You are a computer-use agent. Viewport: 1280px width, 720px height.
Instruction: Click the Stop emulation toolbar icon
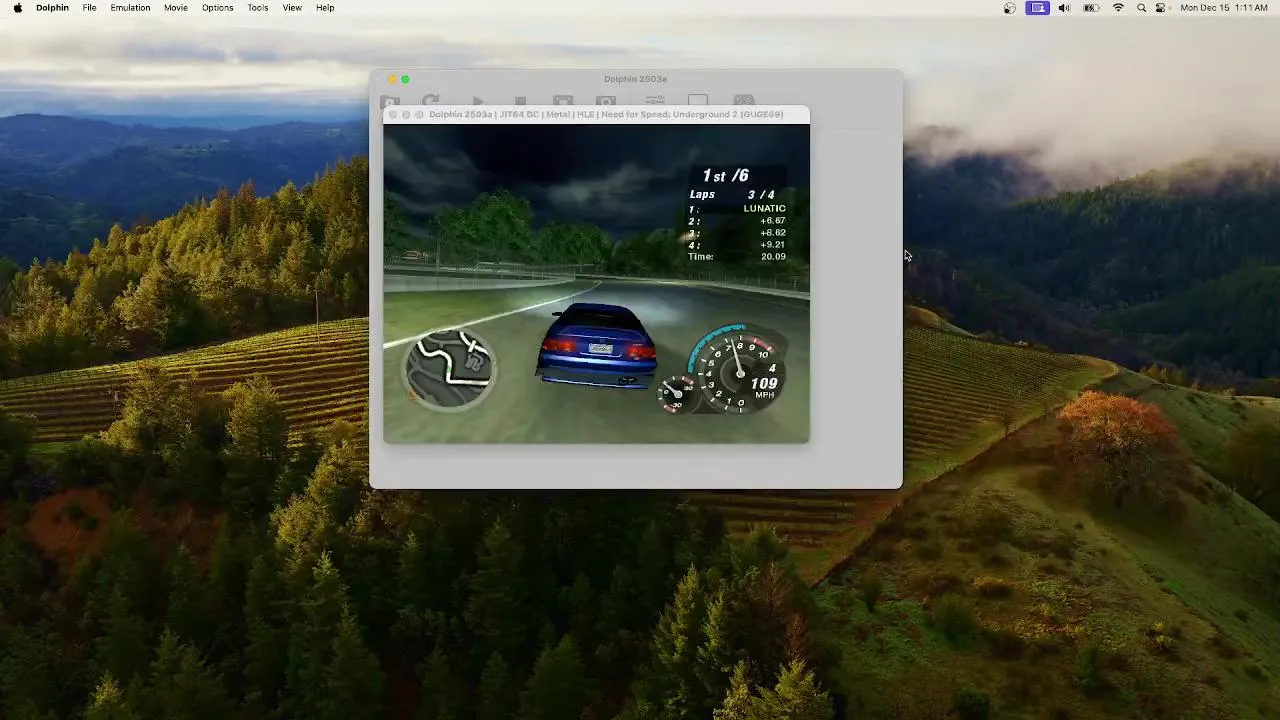(x=520, y=101)
